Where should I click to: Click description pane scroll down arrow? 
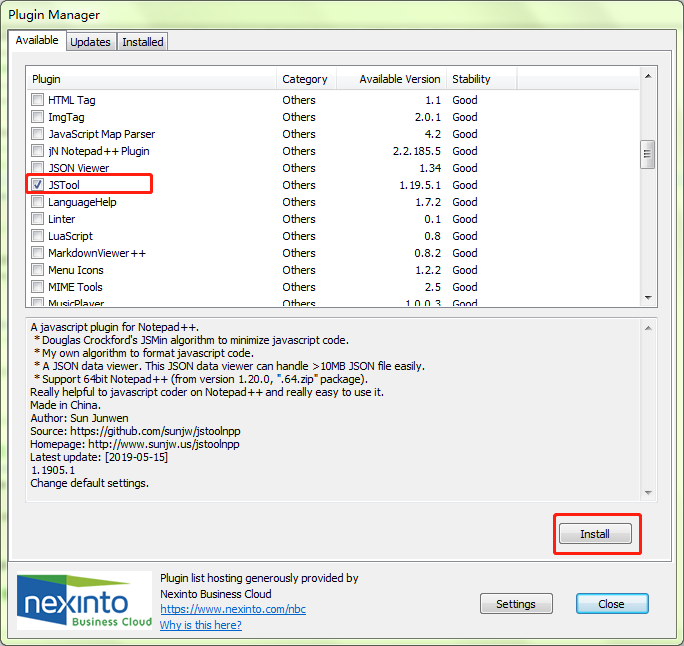(648, 493)
